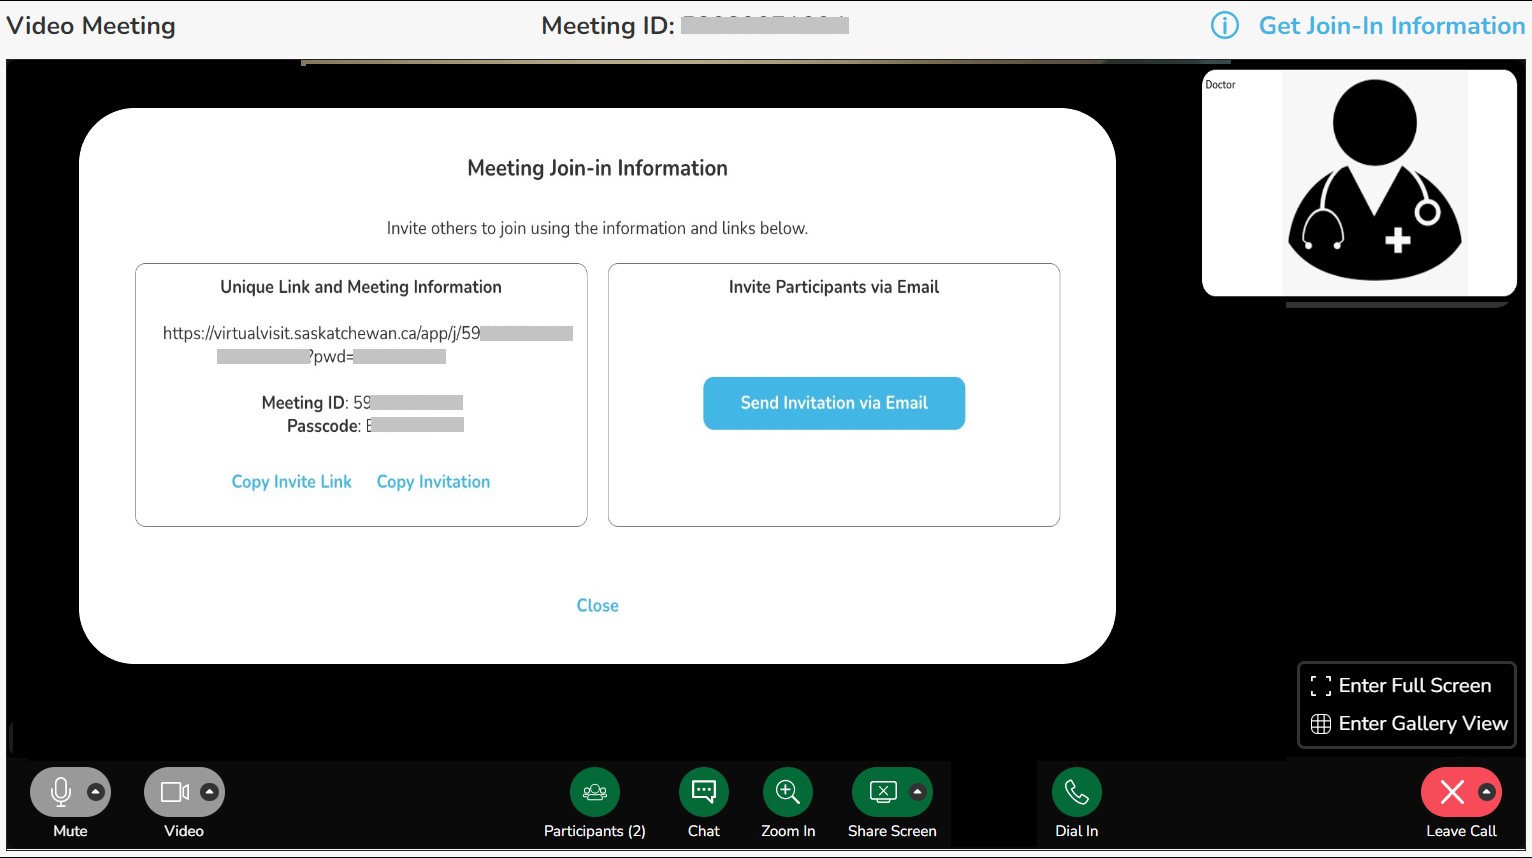1532x858 pixels.
Task: Click the Dial In phone icon
Action: [x=1076, y=792]
